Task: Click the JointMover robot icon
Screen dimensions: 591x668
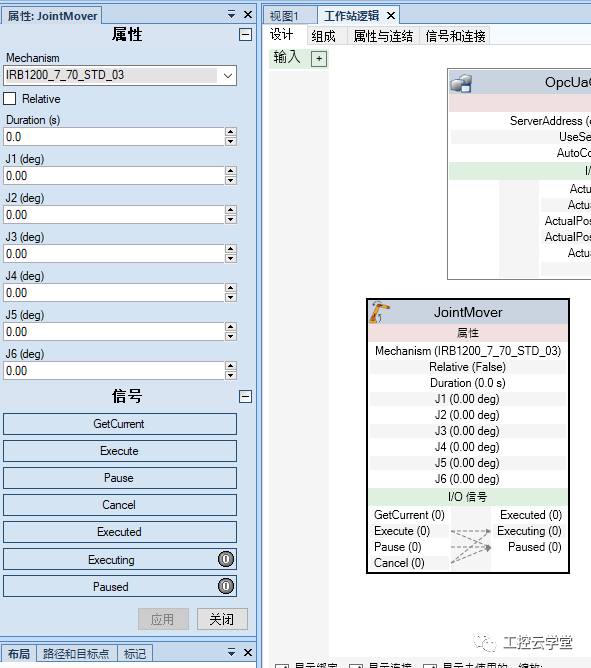Action: [x=379, y=312]
